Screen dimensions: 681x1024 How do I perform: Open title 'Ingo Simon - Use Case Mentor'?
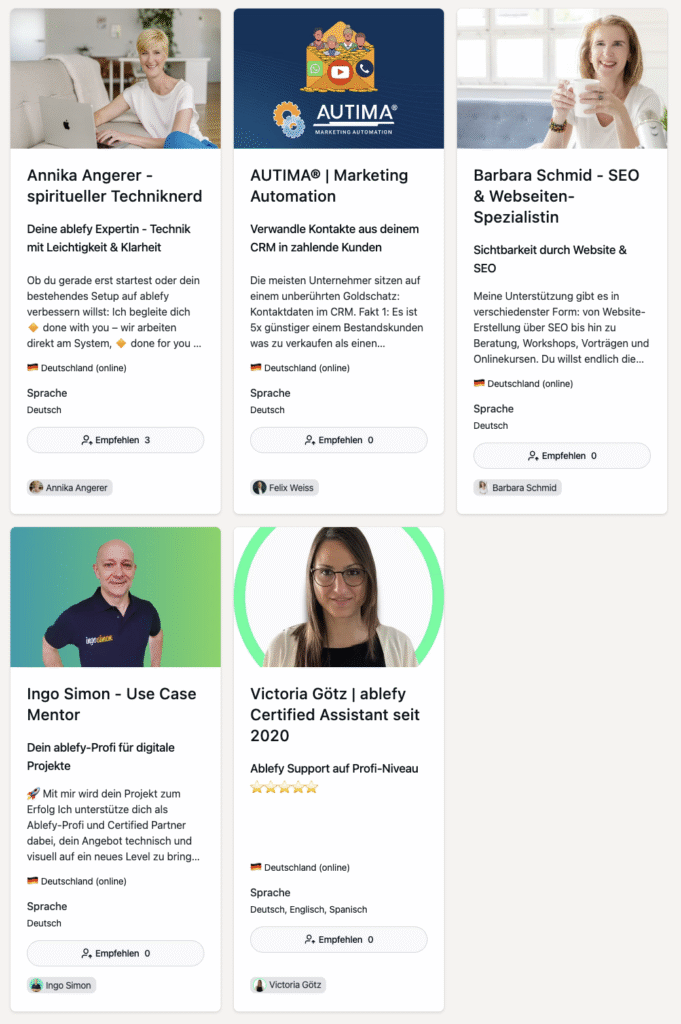[x=112, y=705]
